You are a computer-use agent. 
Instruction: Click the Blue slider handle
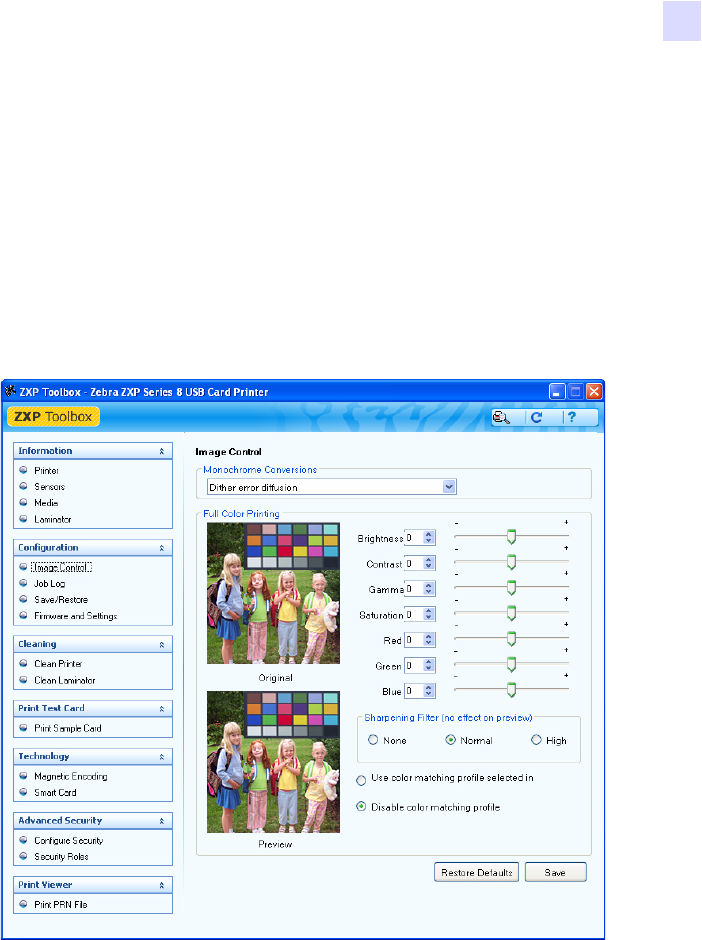[x=511, y=689]
